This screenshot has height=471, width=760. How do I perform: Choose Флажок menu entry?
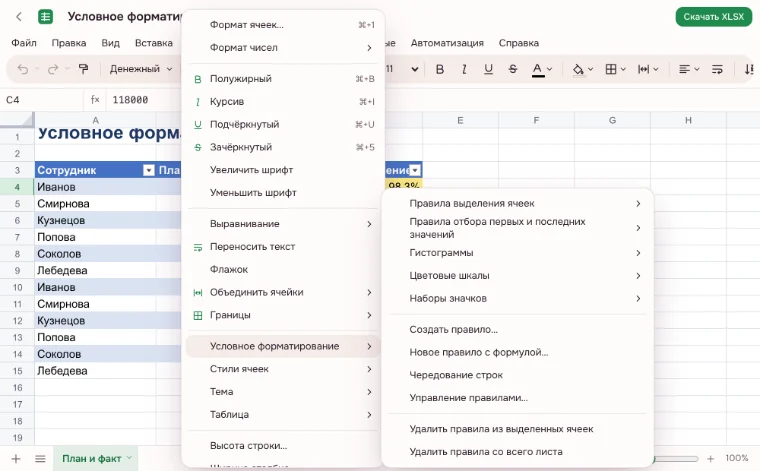pyautogui.click(x=283, y=269)
